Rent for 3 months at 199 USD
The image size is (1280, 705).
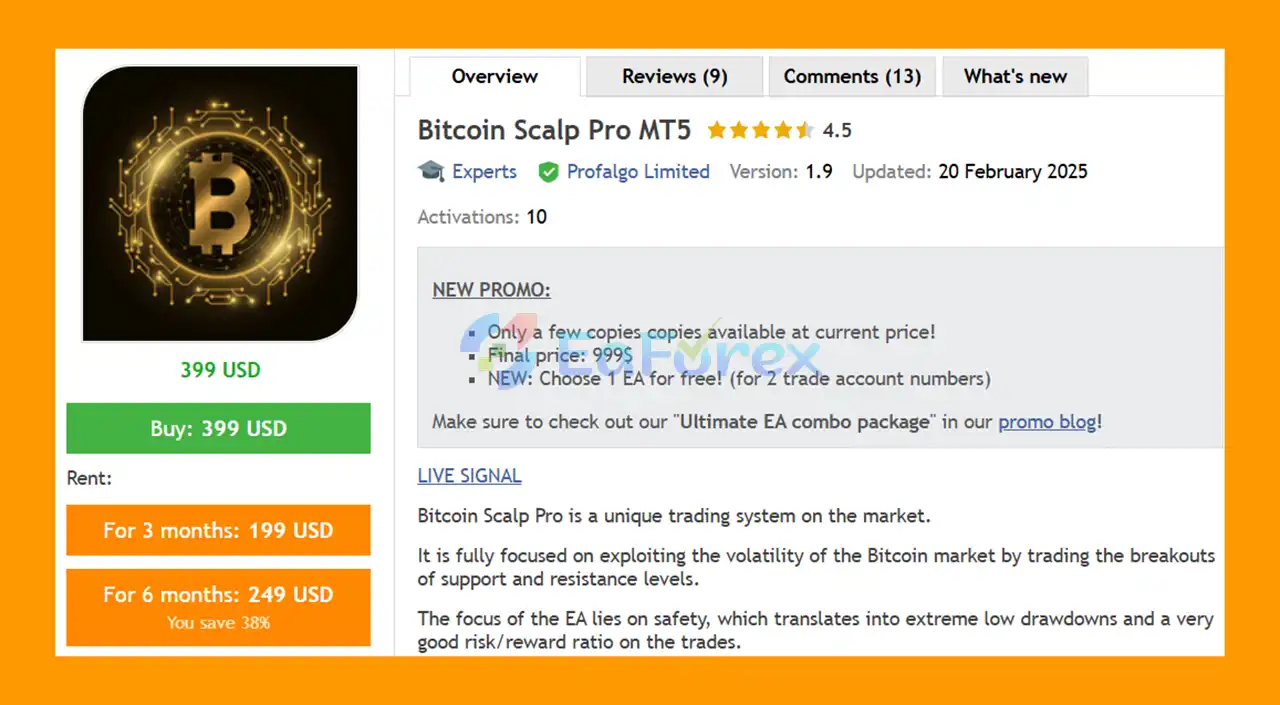218,530
